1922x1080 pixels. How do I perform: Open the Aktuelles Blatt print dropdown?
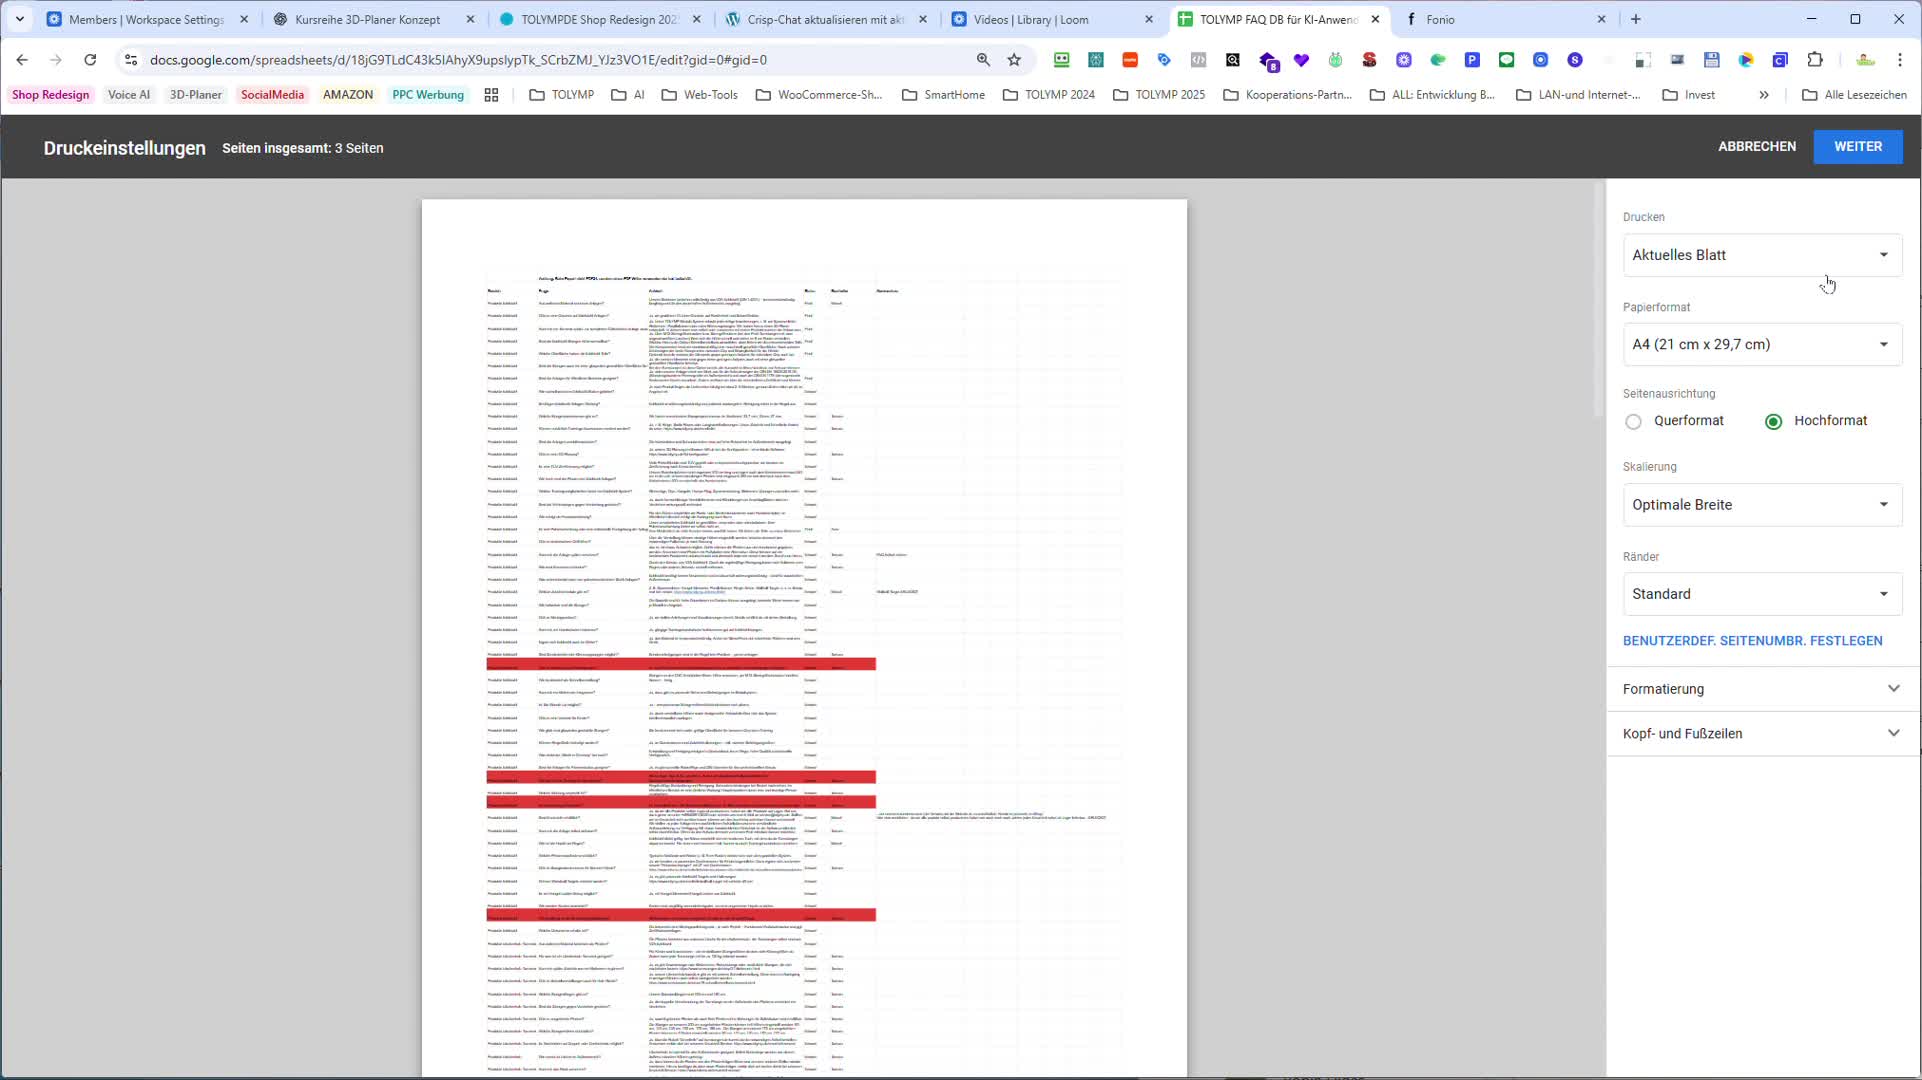(x=1761, y=255)
